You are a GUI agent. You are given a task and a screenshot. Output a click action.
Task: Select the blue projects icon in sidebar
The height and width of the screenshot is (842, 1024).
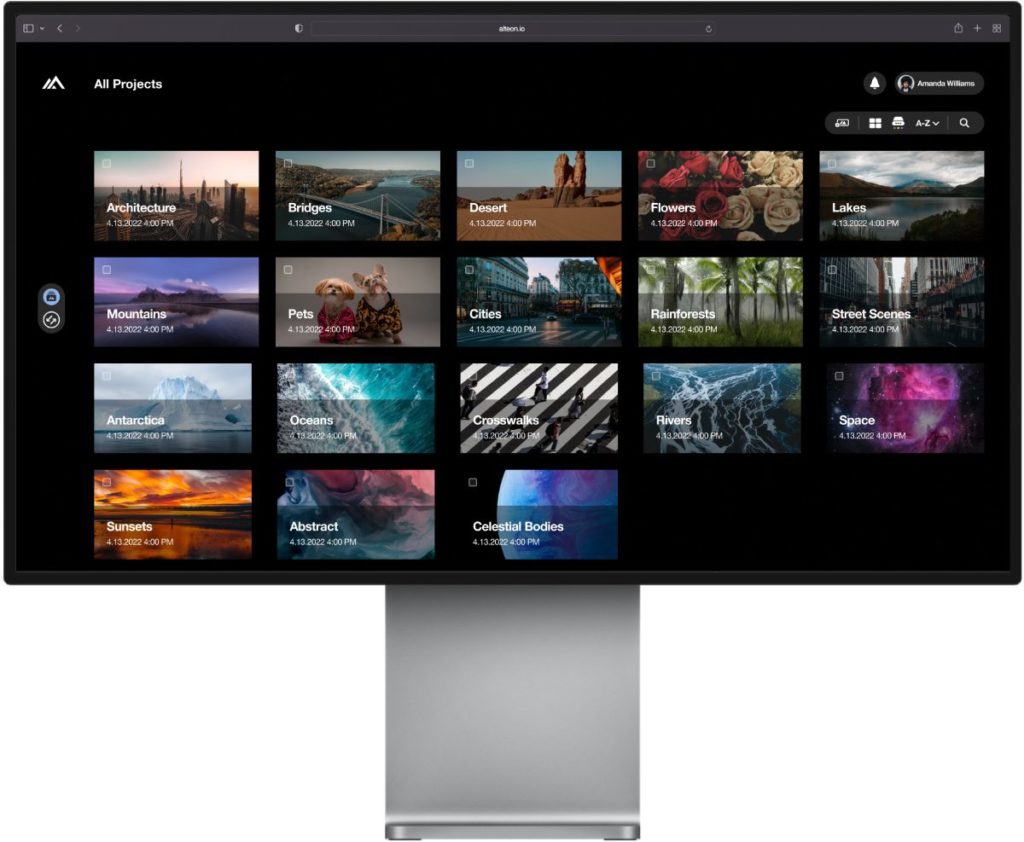(52, 297)
